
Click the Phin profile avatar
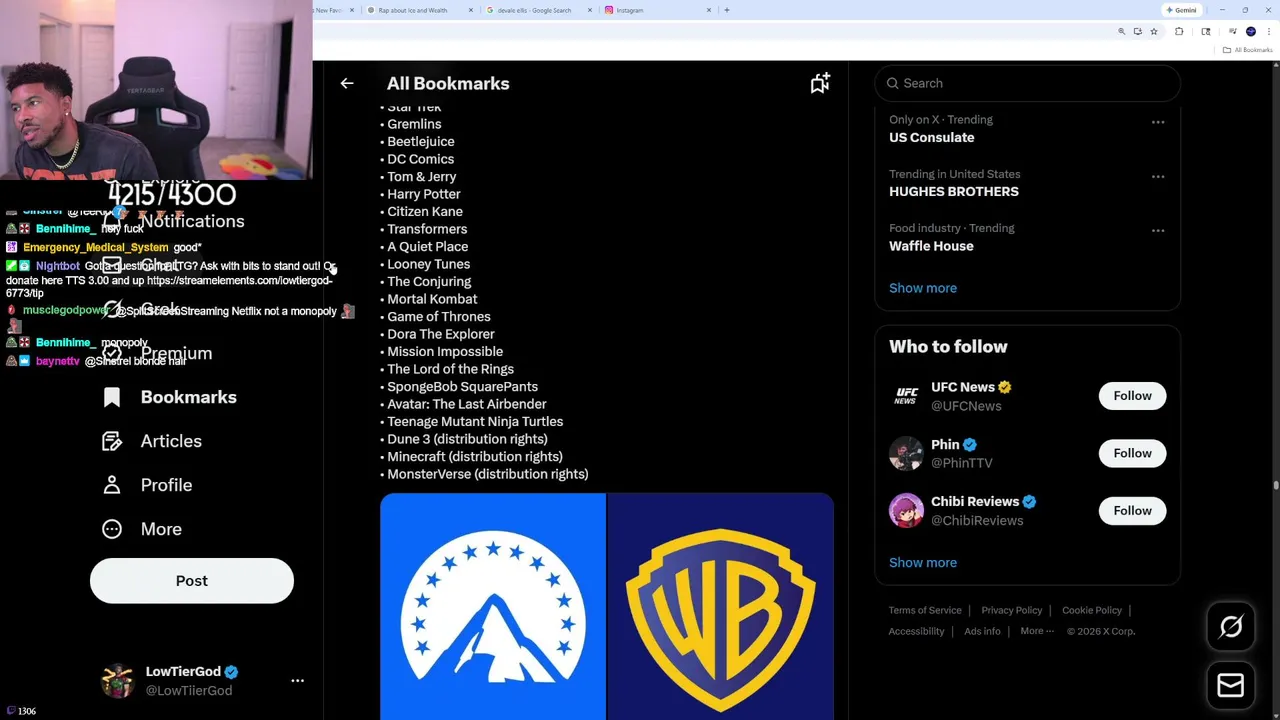pos(906,453)
